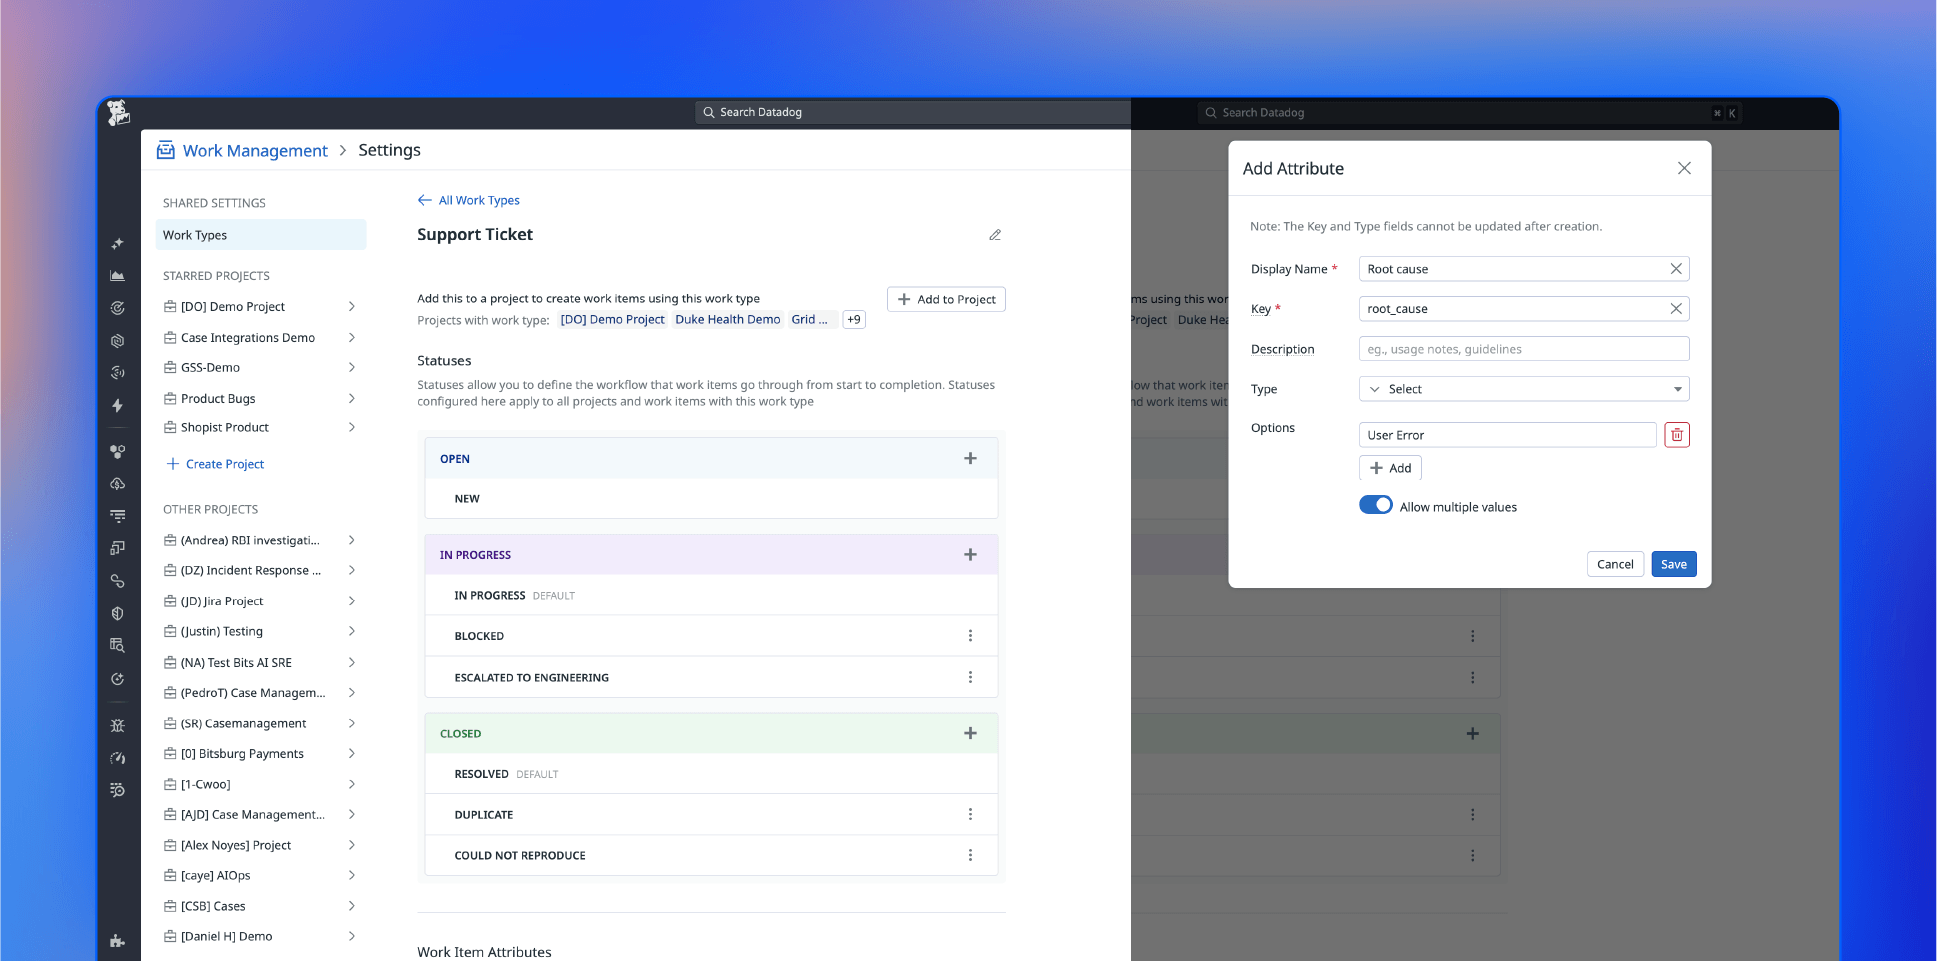
Task: Close the Add Attribute dialog
Action: click(1684, 168)
